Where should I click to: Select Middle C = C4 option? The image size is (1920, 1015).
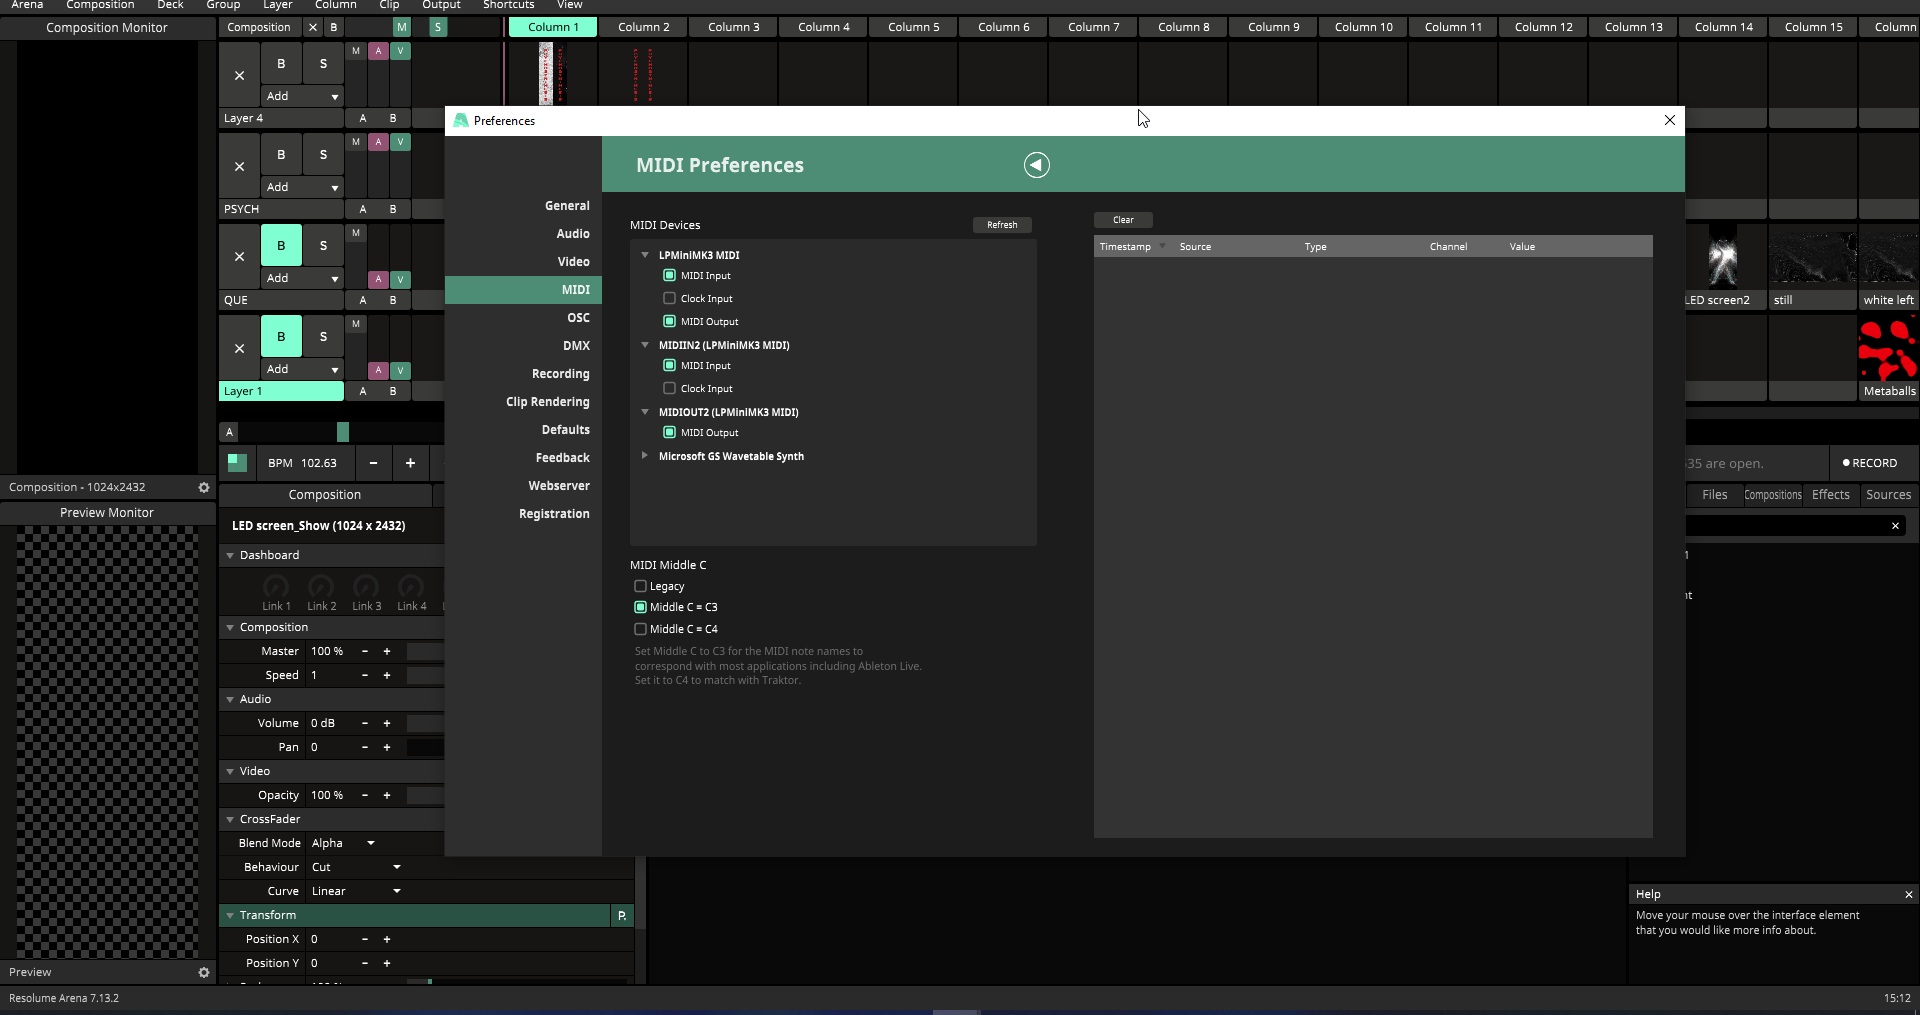641,629
